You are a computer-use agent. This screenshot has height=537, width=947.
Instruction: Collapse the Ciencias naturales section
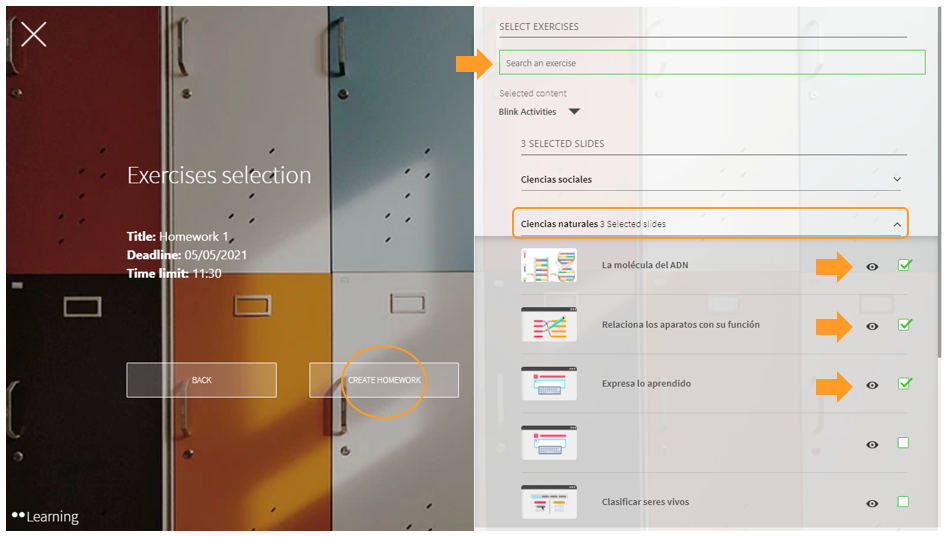896,224
